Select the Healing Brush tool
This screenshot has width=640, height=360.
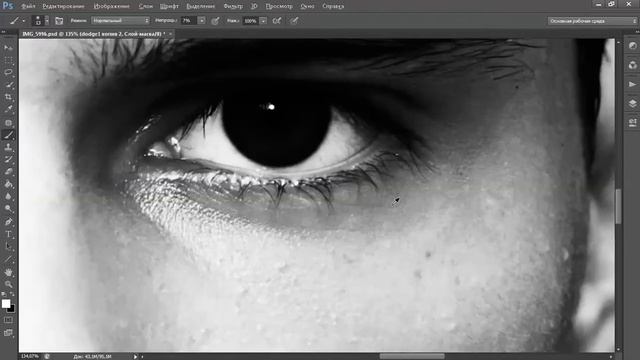[x=8, y=122]
